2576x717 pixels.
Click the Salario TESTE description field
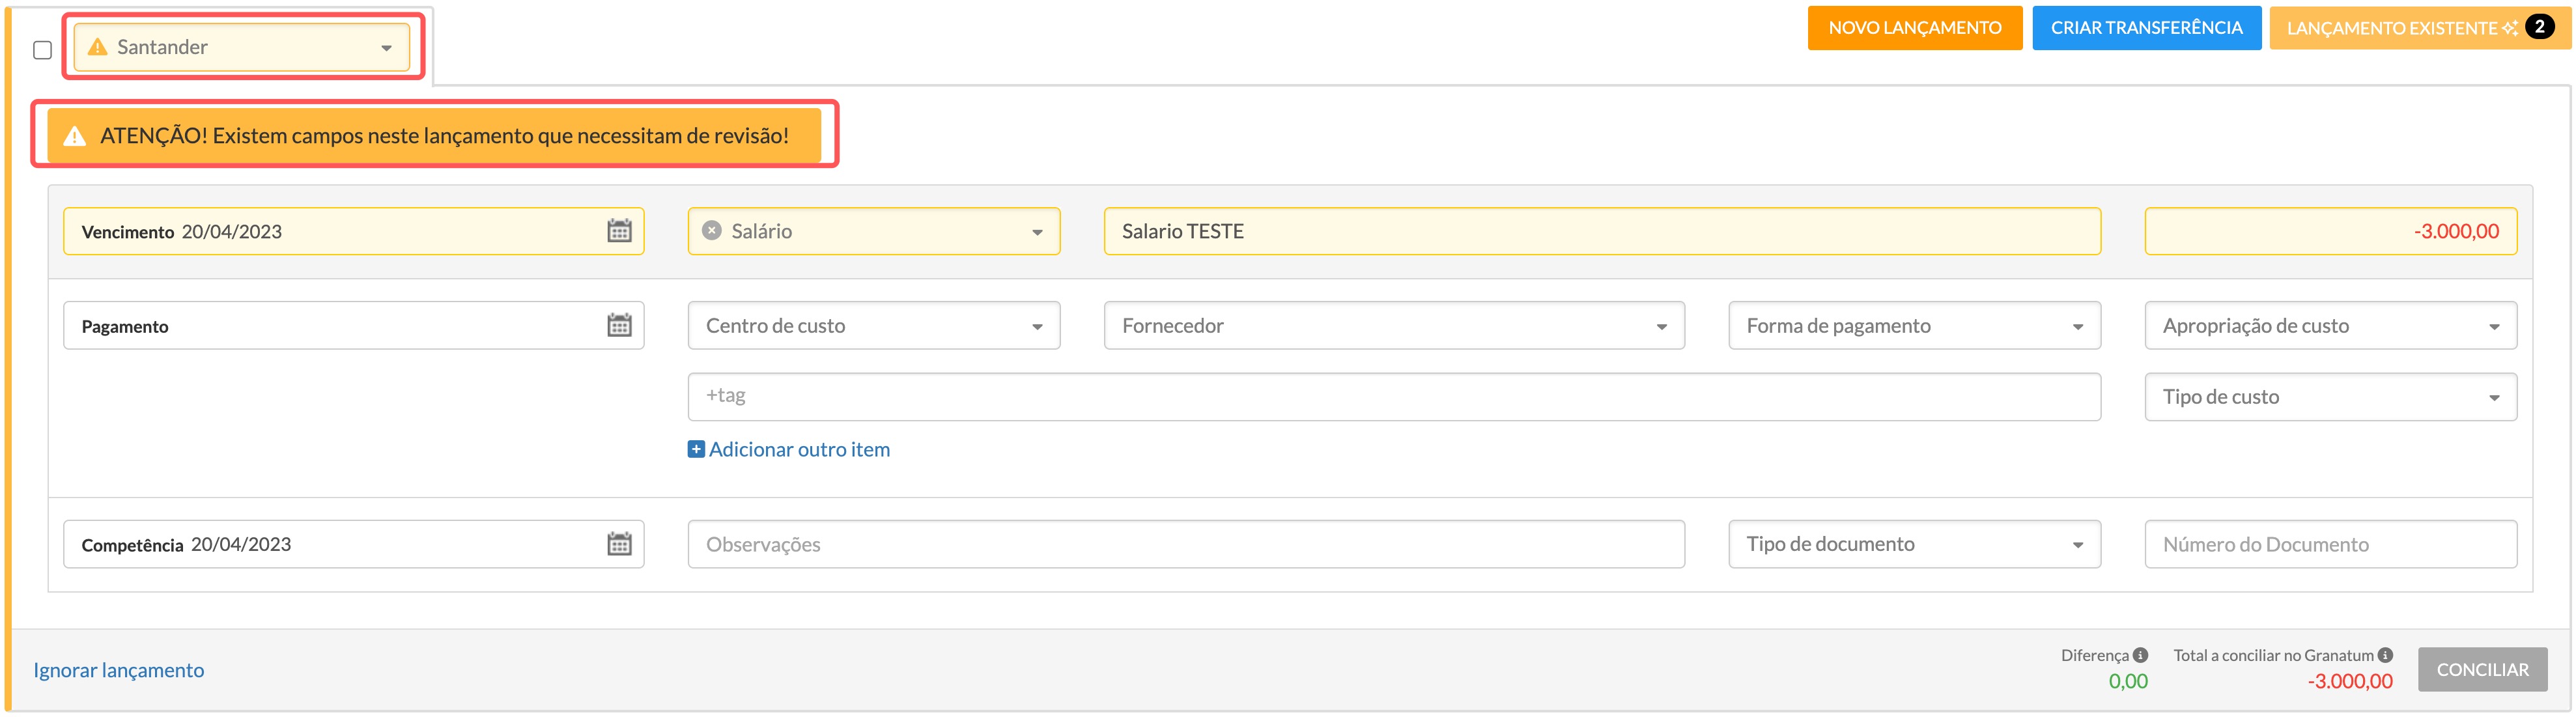coord(1602,231)
